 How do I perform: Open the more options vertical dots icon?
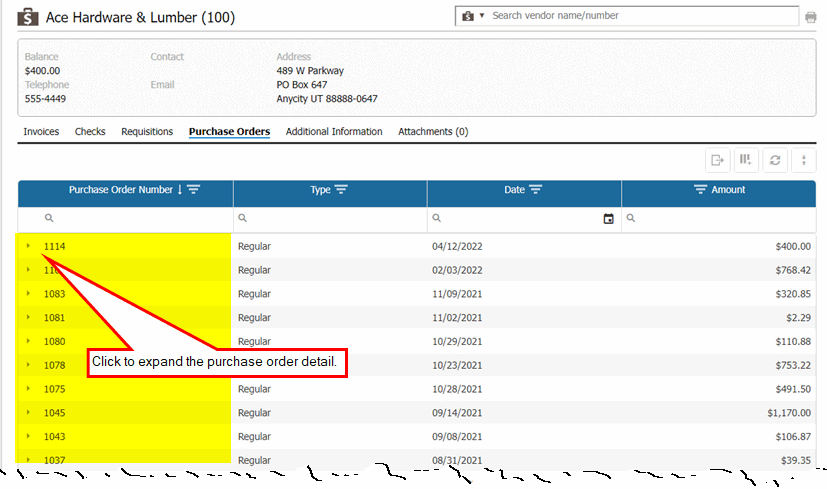[804, 160]
